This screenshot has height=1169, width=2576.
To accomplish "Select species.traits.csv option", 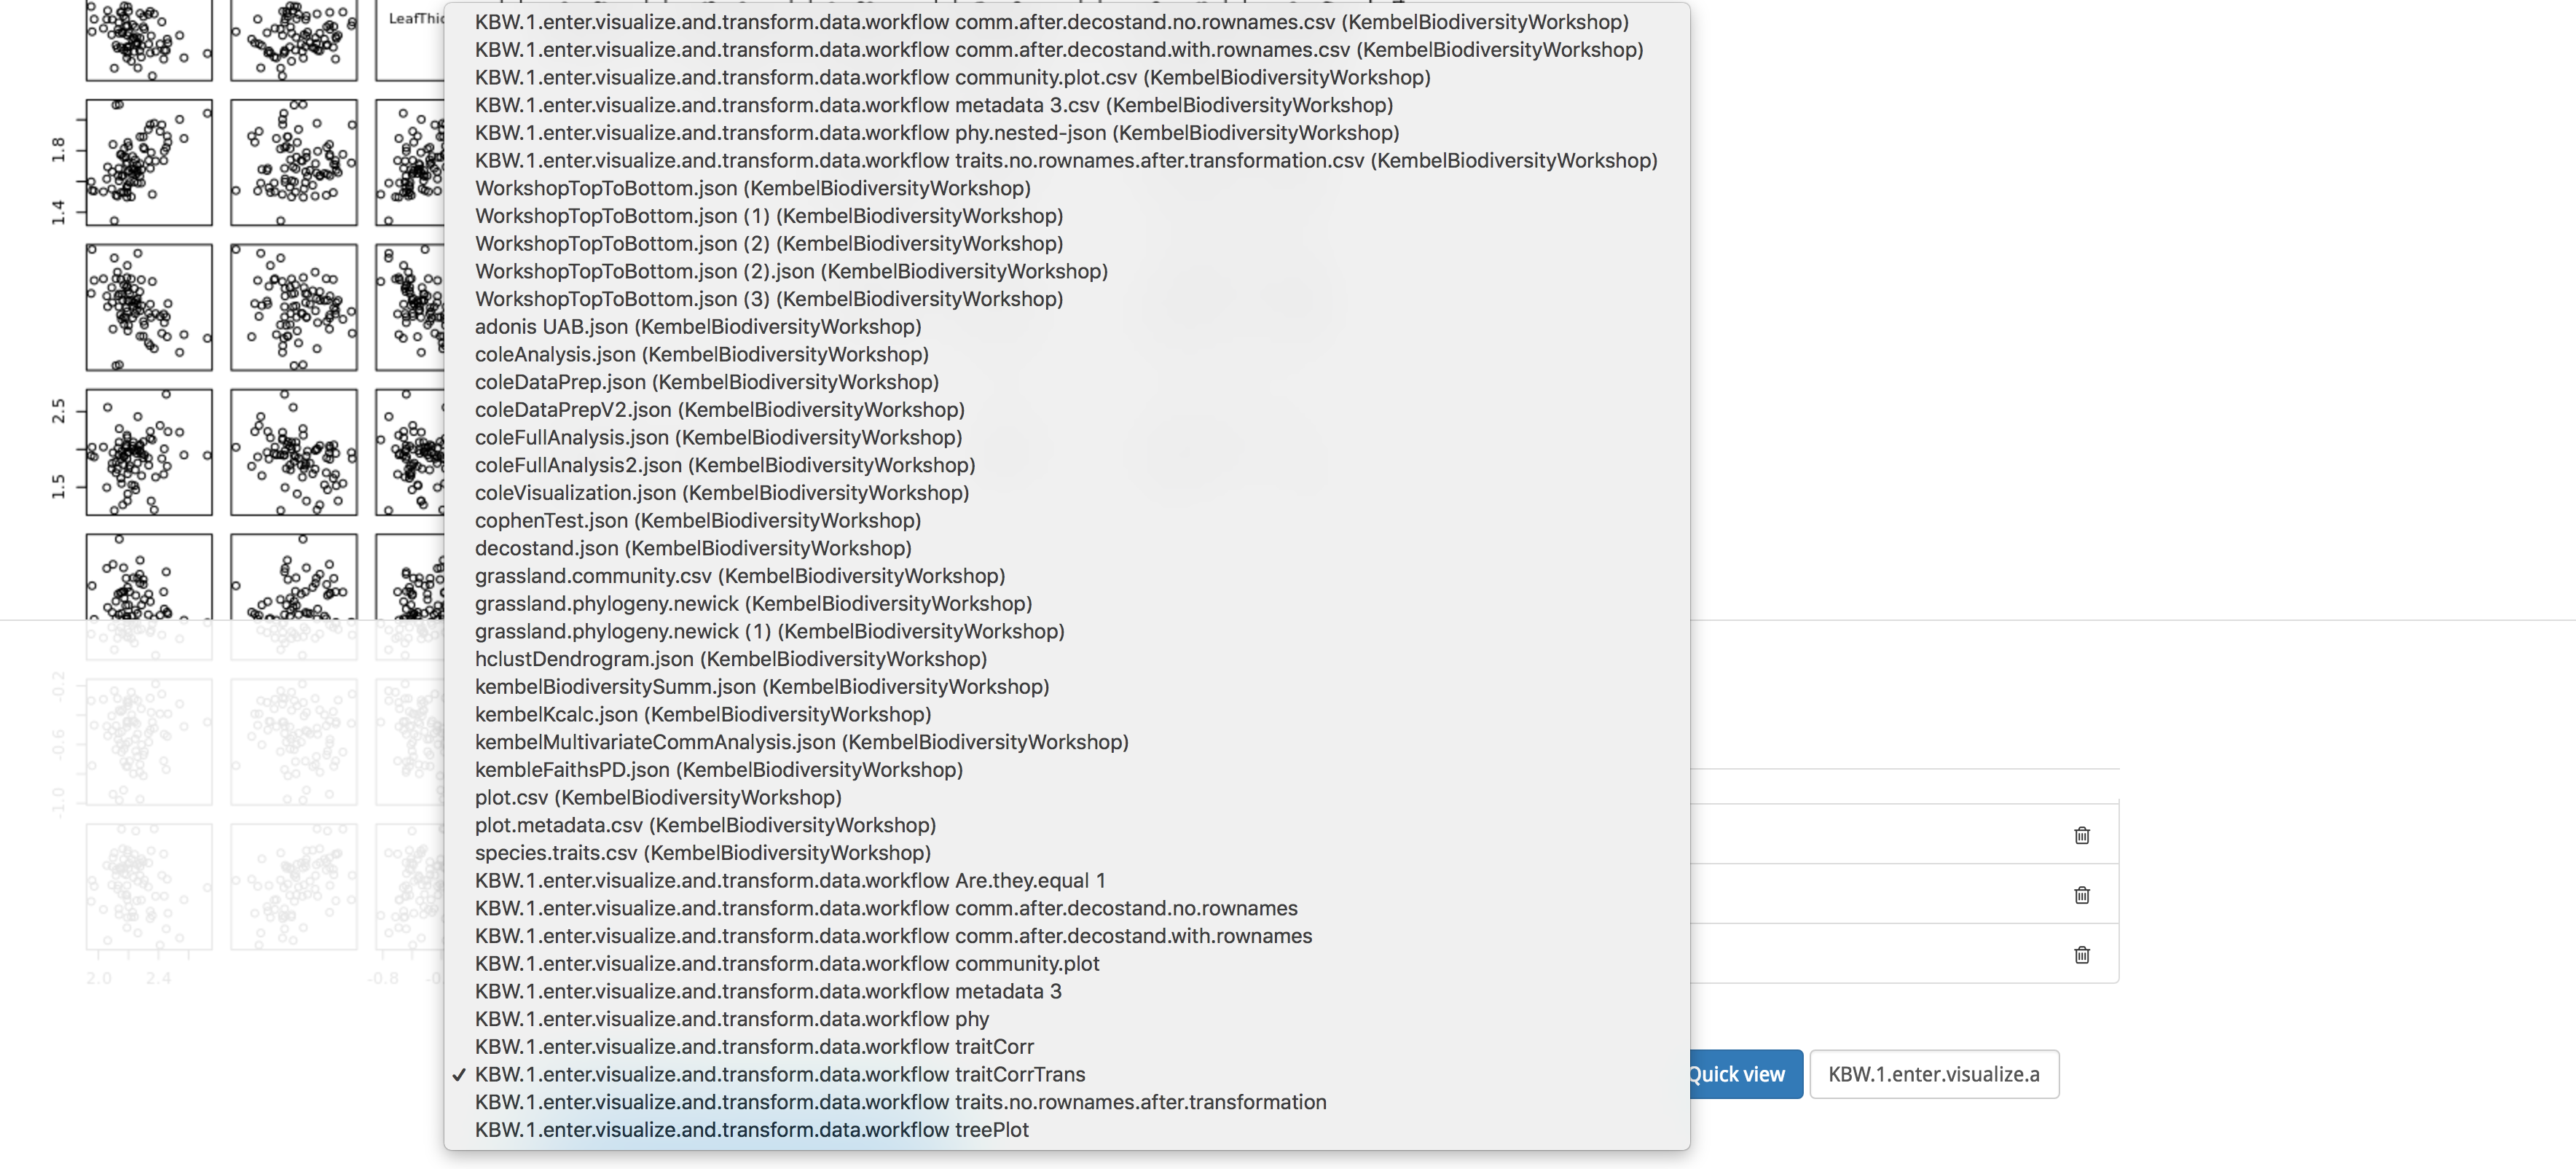I will [1066, 853].
